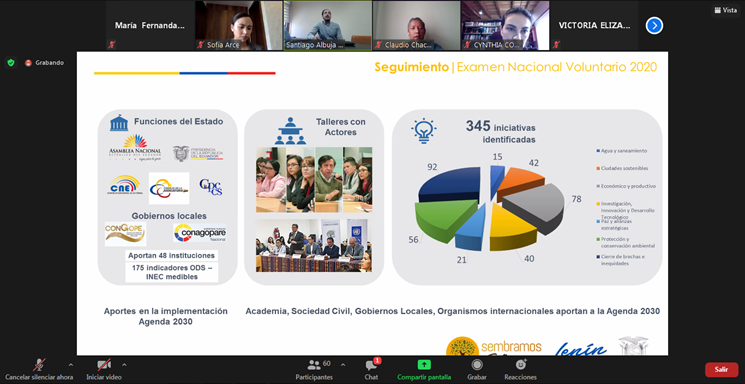Unmute microphone with Cancelar silenciar ahora

(39, 369)
